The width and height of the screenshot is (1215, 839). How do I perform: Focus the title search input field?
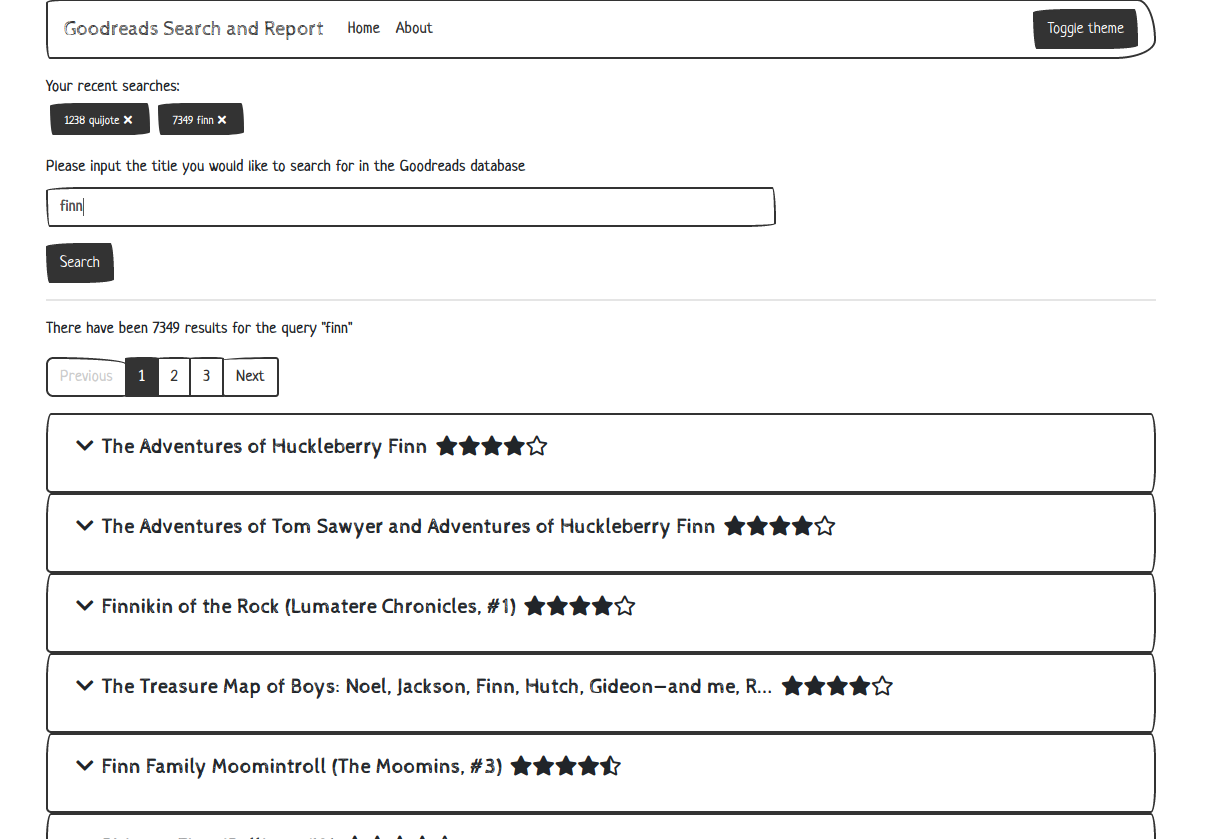coord(410,207)
